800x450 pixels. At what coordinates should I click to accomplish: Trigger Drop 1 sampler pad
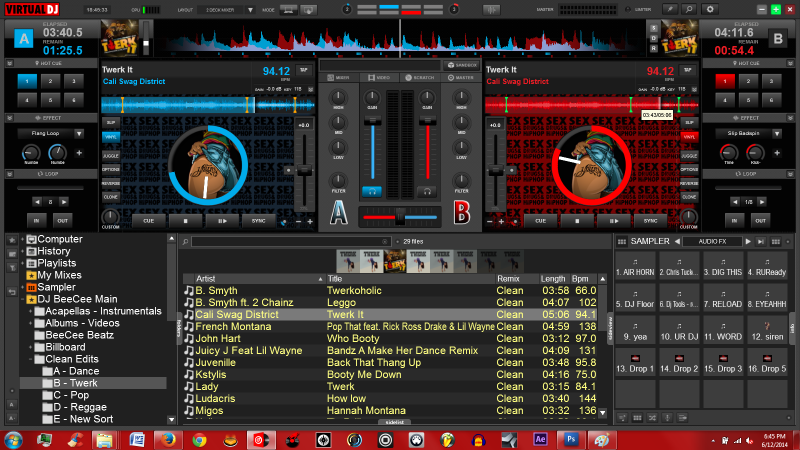coord(635,363)
